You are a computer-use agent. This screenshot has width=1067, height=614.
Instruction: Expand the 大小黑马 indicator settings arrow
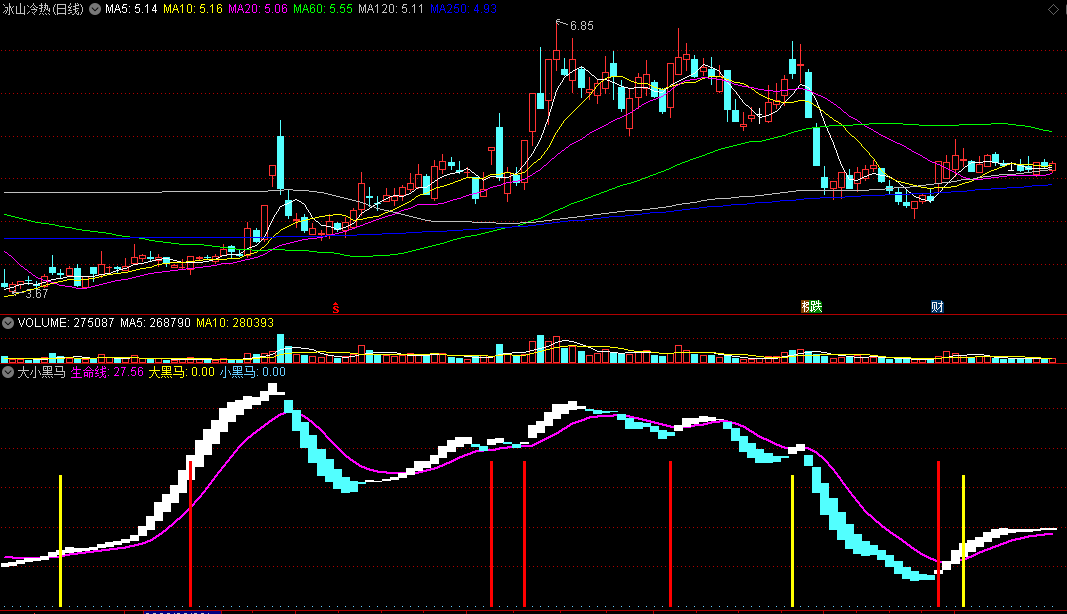tap(7, 372)
